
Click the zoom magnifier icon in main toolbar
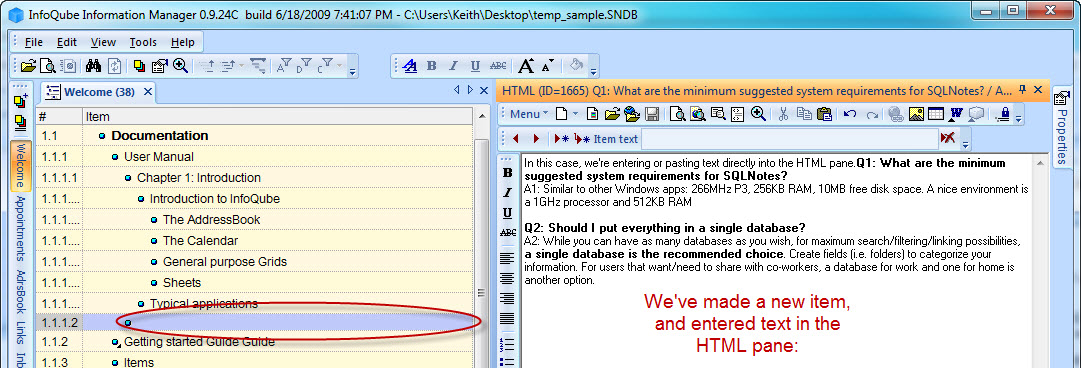180,66
